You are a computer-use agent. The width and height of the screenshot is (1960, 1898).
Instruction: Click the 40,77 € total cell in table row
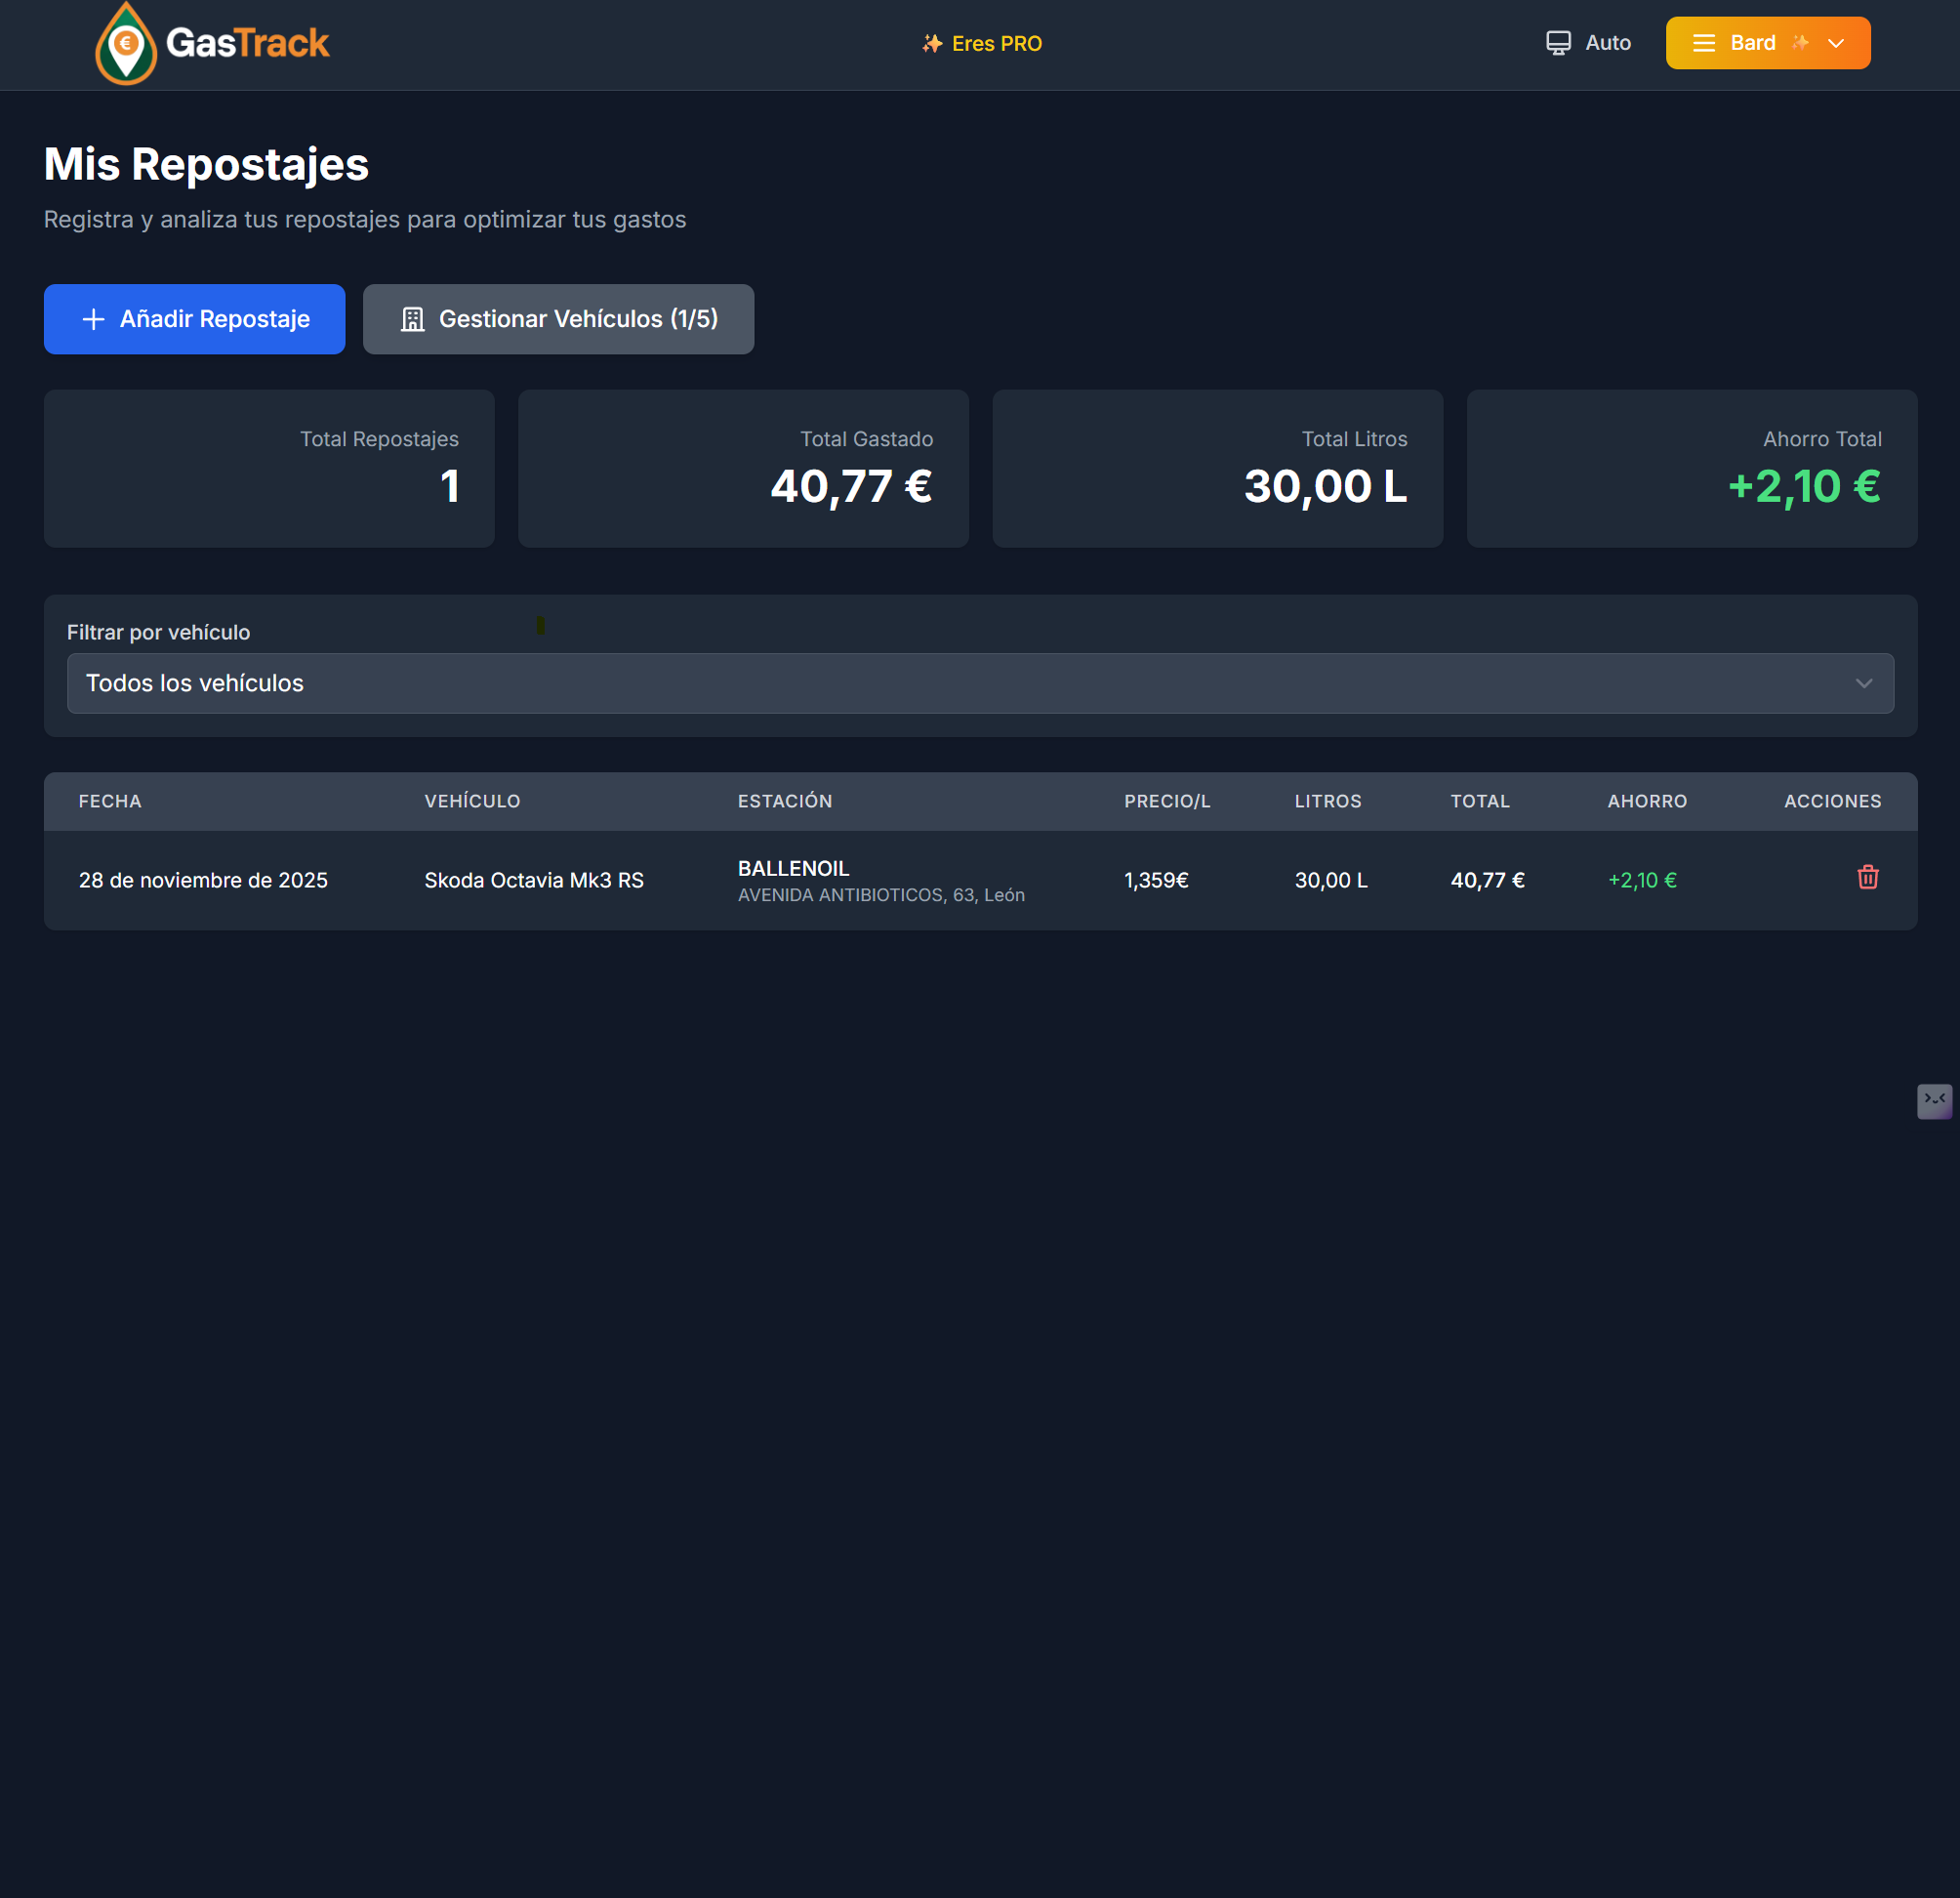tap(1487, 880)
